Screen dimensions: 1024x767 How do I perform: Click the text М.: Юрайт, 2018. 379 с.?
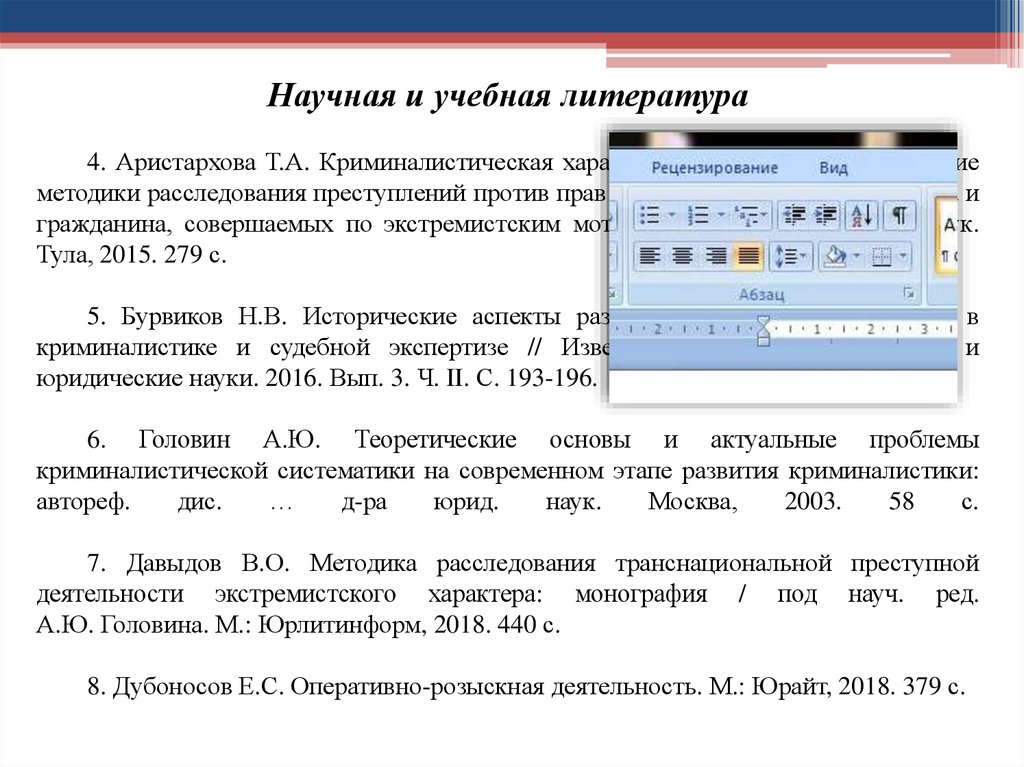(837, 687)
